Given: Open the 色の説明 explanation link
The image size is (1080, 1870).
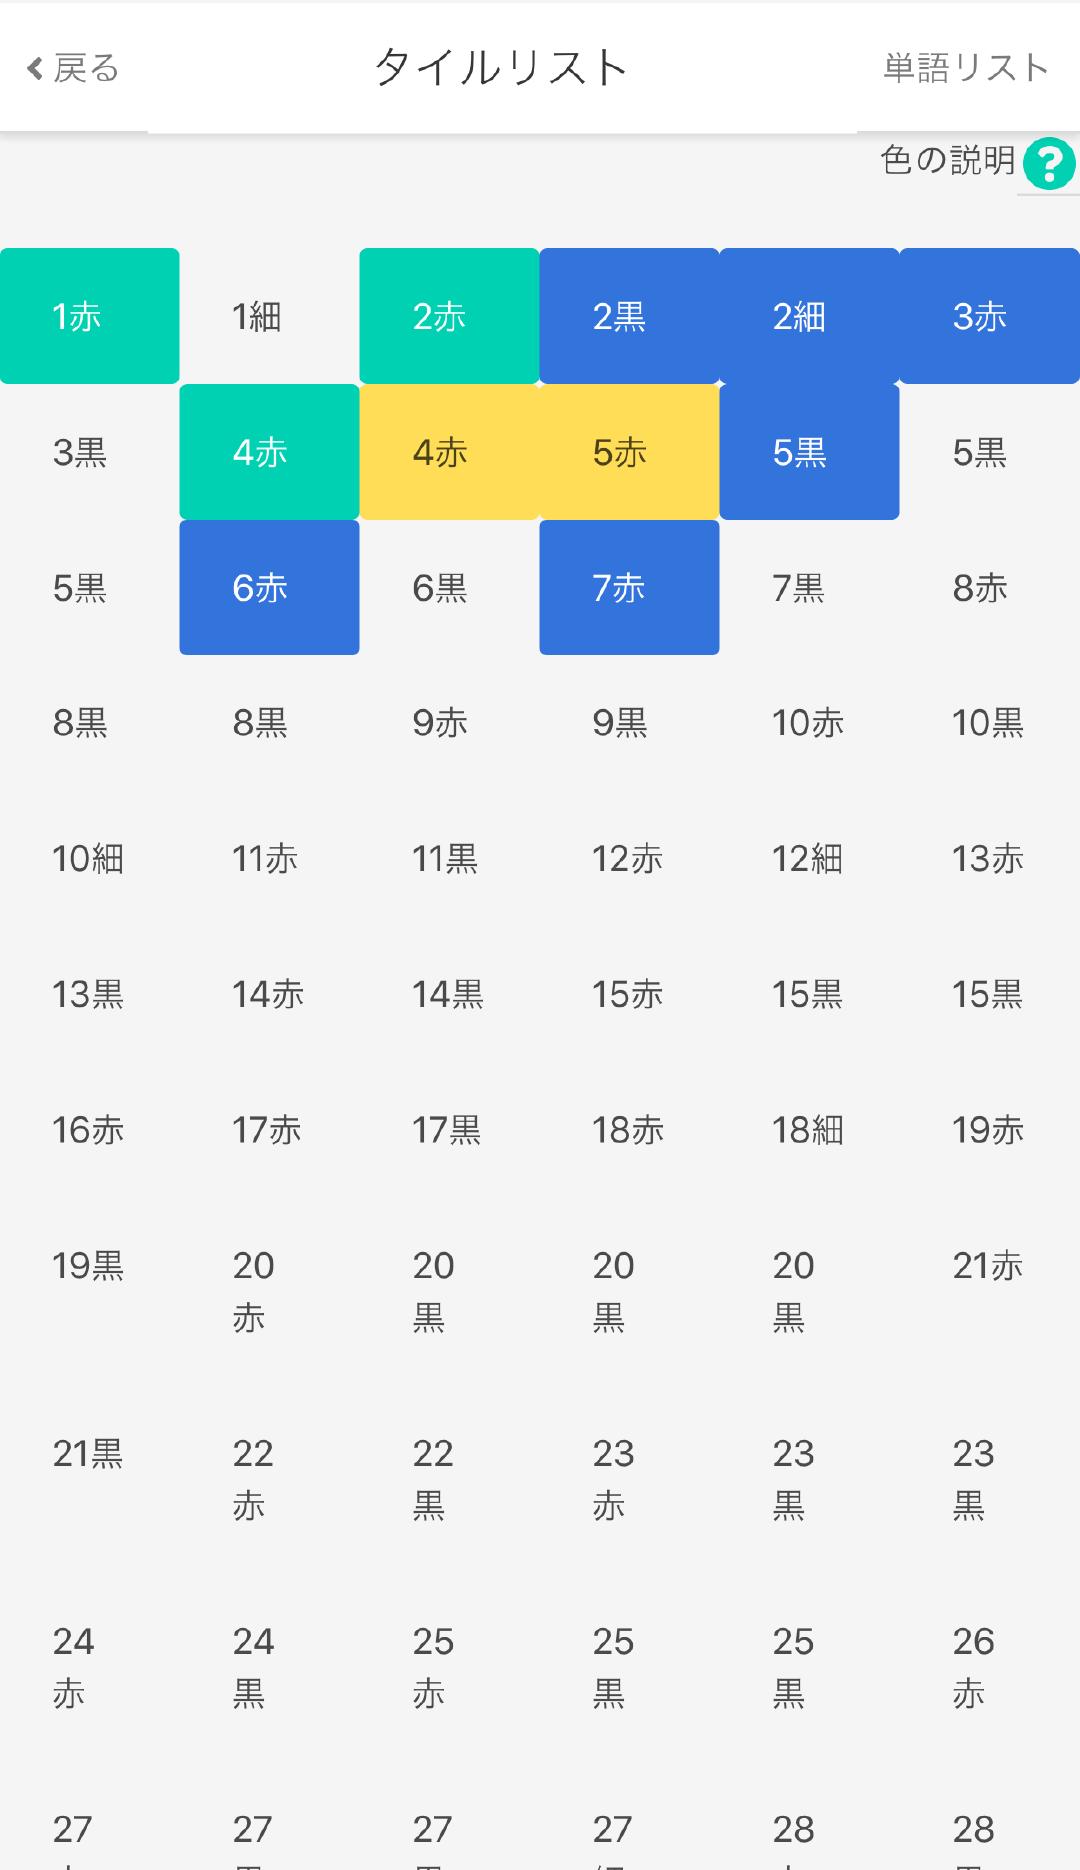Looking at the screenshot, I should [947, 160].
